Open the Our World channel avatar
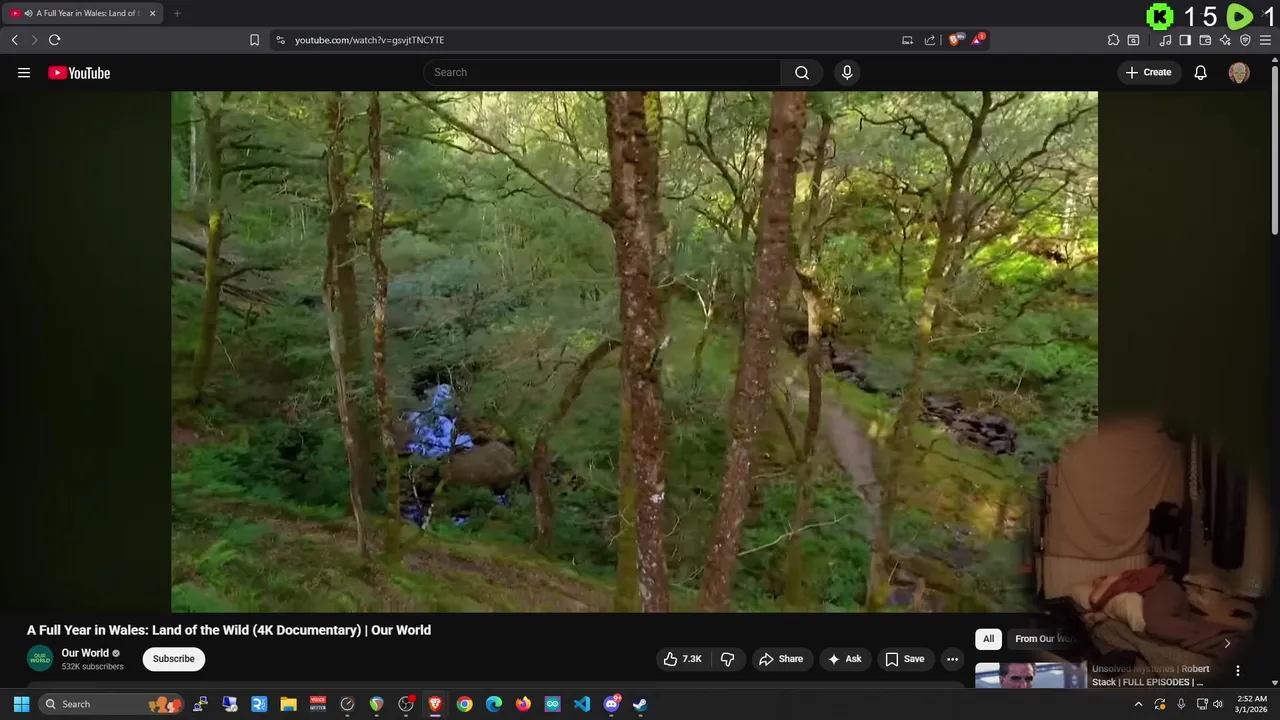1280x720 pixels. (40, 659)
